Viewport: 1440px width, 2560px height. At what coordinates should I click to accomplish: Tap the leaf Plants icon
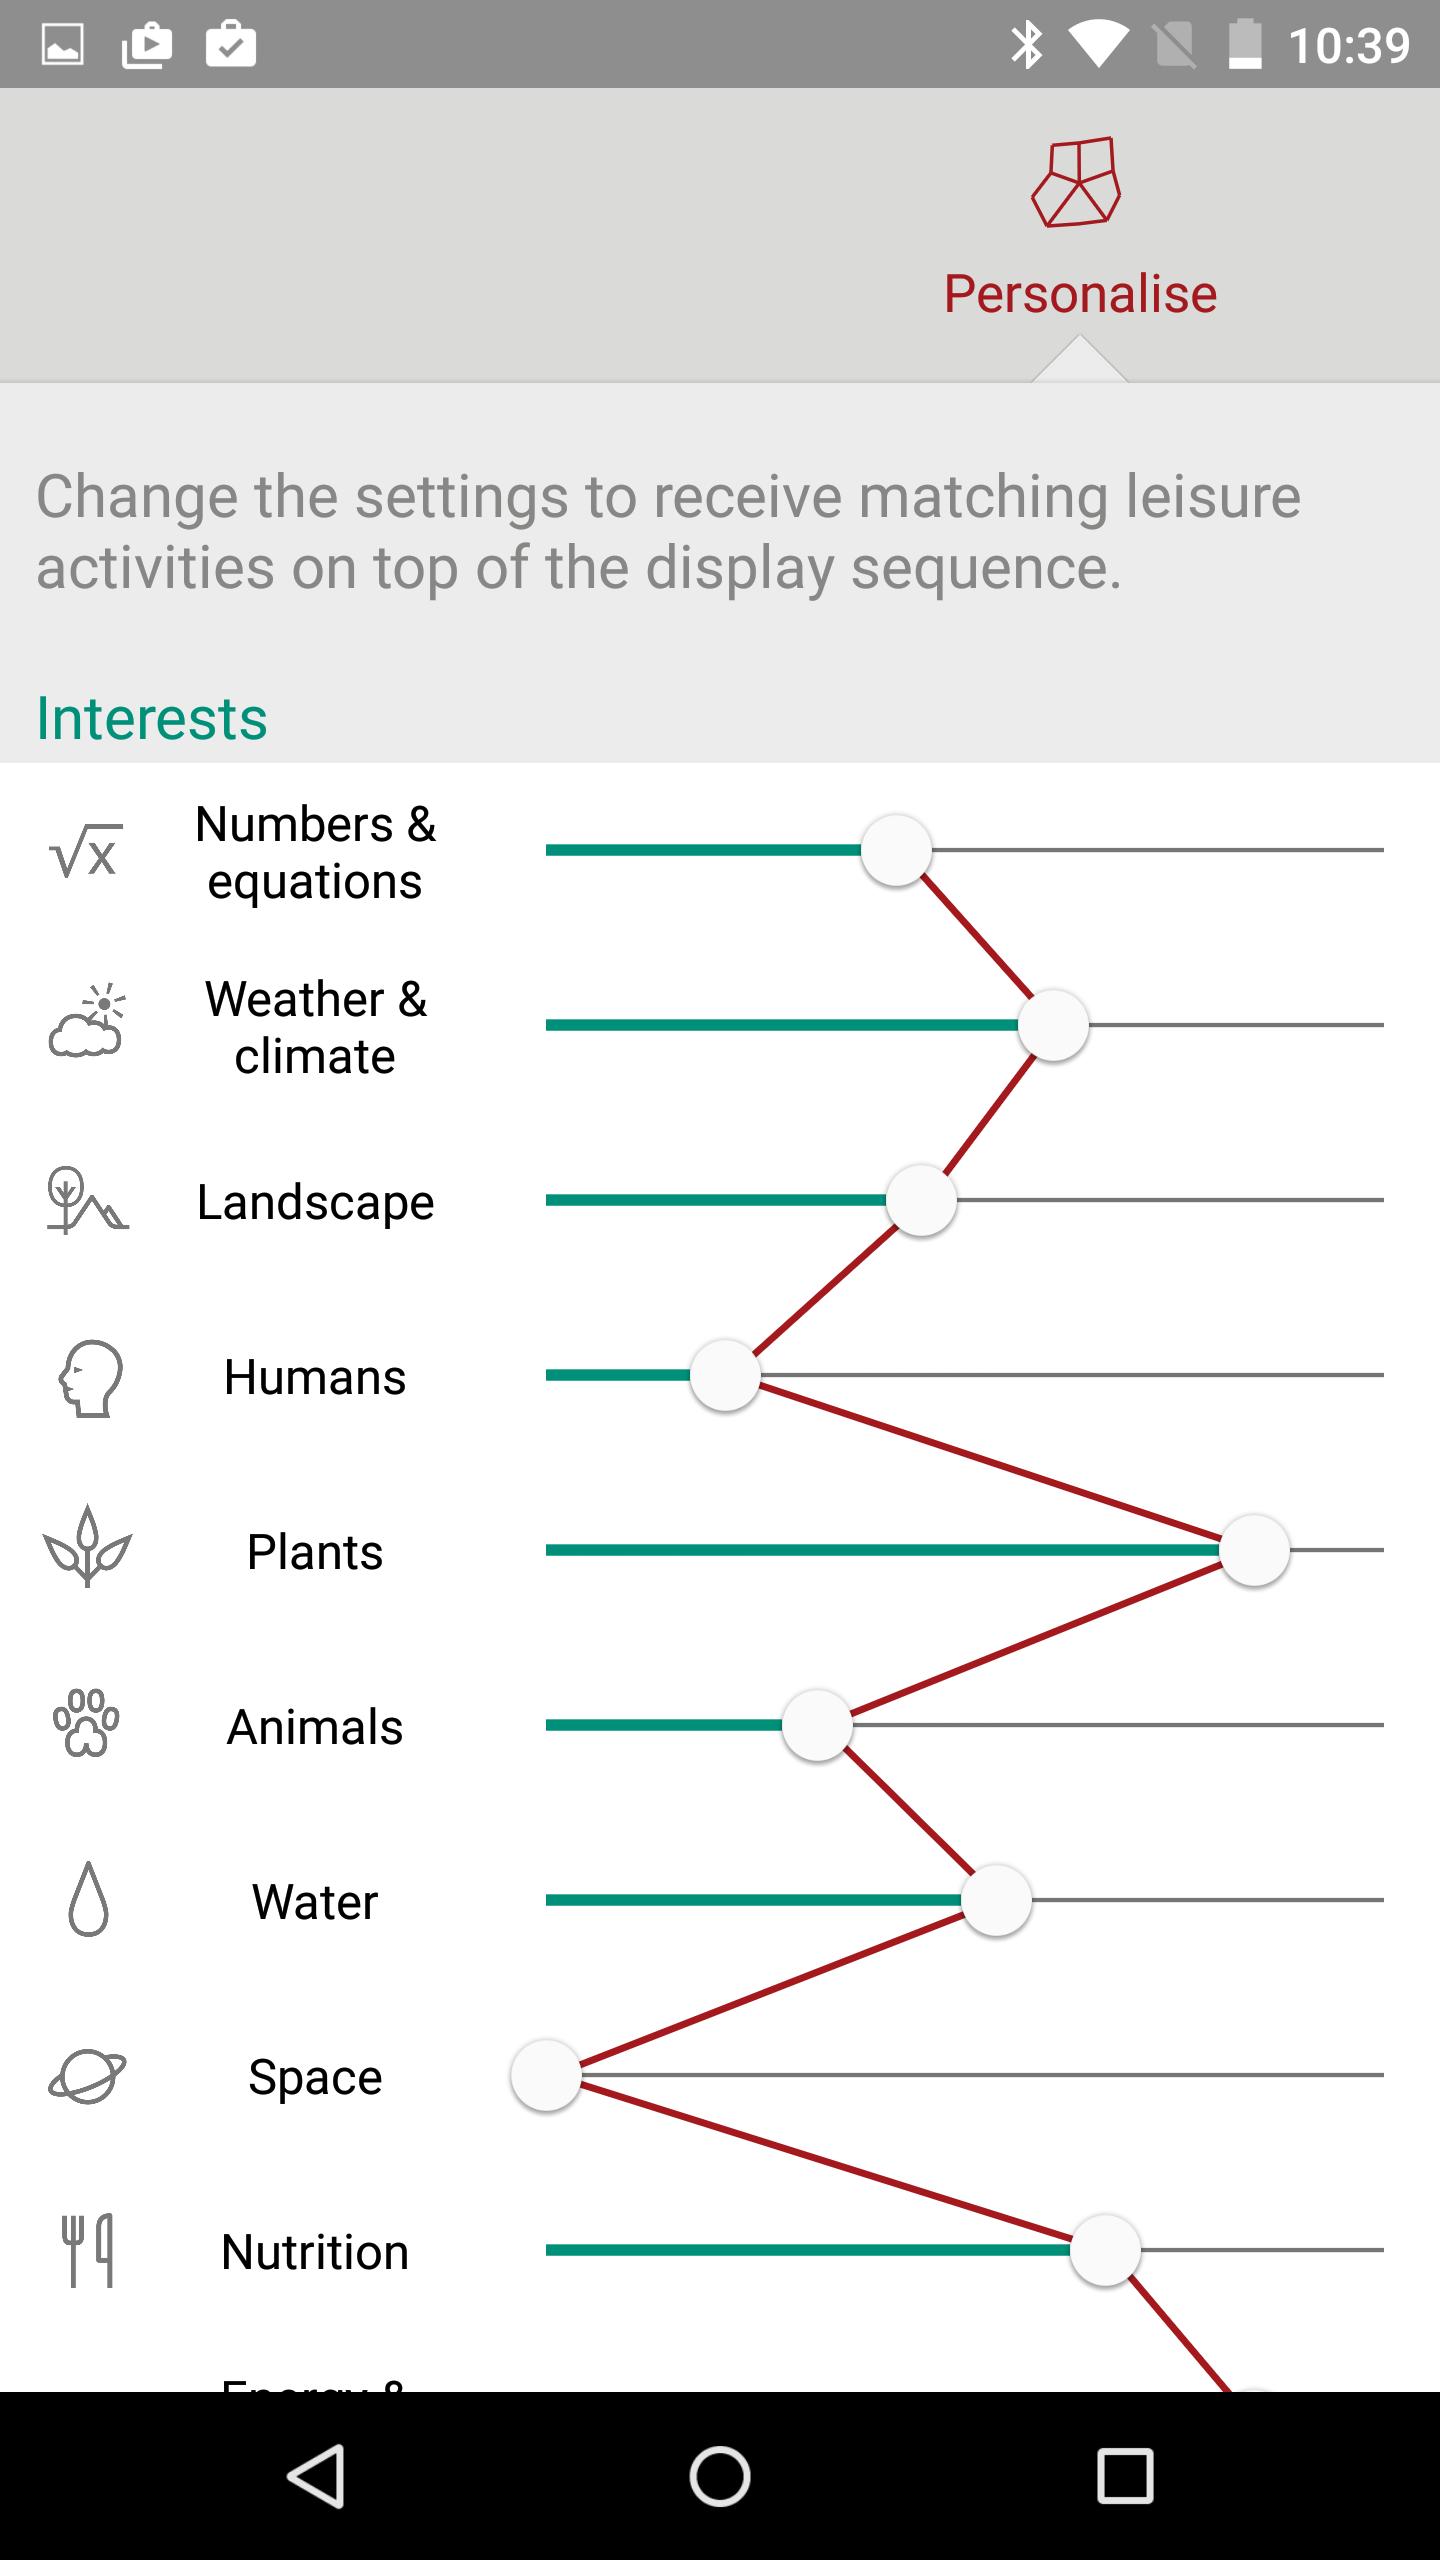pyautogui.click(x=87, y=1546)
